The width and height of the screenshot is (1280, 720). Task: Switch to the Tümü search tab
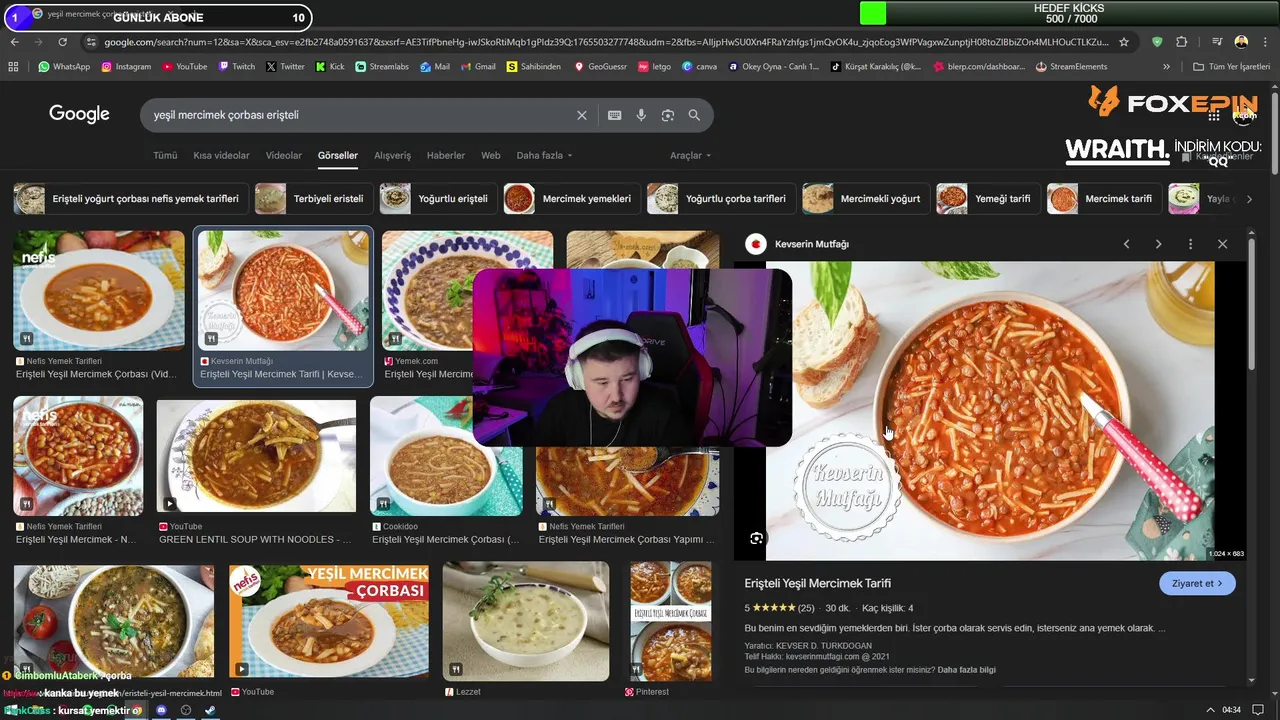coord(165,156)
